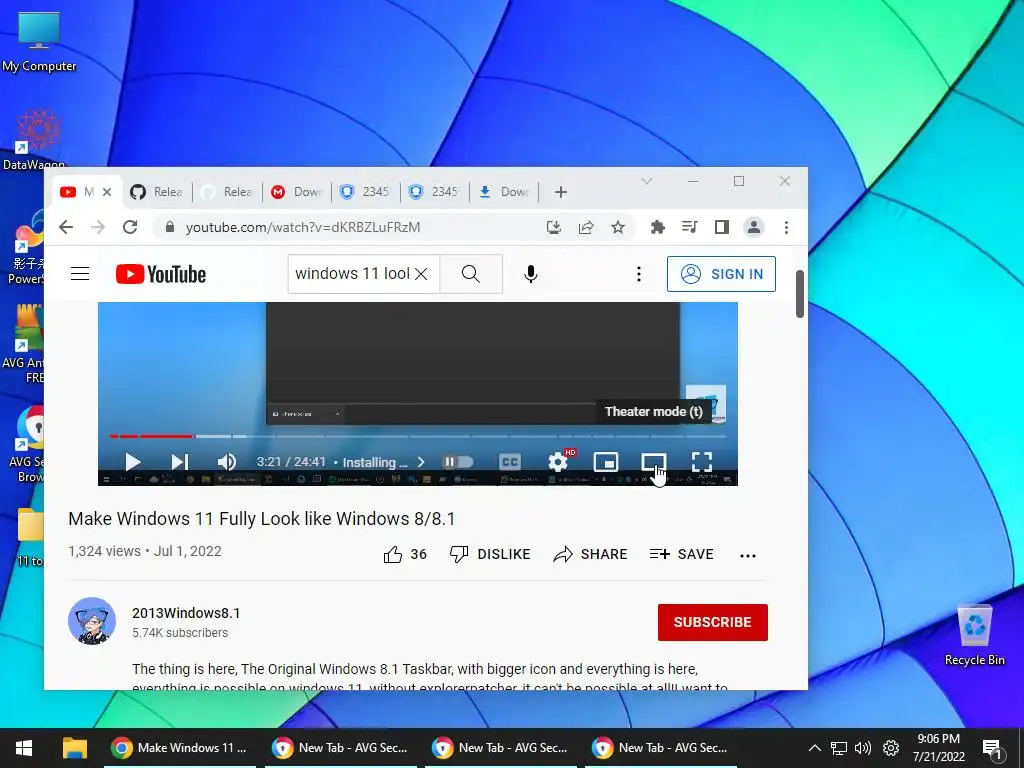Enter full screen video mode
The width and height of the screenshot is (1024, 768).
click(701, 462)
